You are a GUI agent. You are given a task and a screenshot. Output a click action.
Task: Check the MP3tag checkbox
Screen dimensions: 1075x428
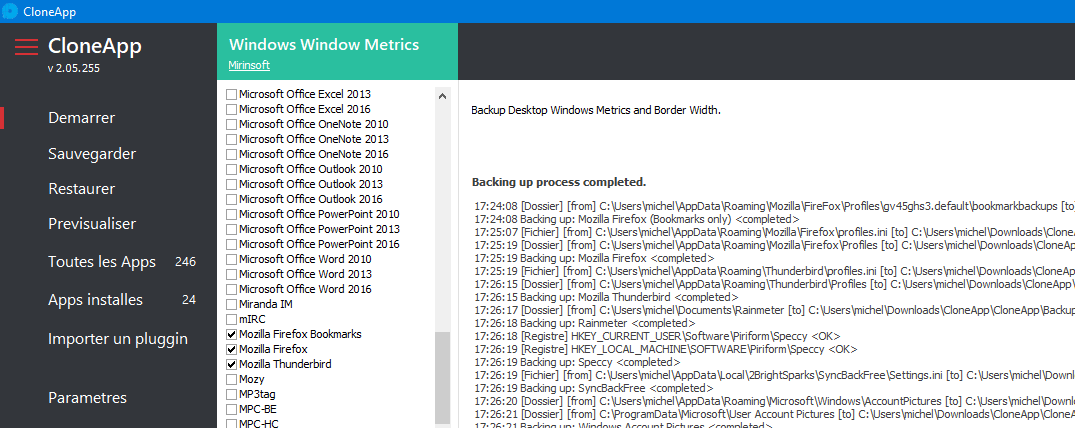(232, 394)
